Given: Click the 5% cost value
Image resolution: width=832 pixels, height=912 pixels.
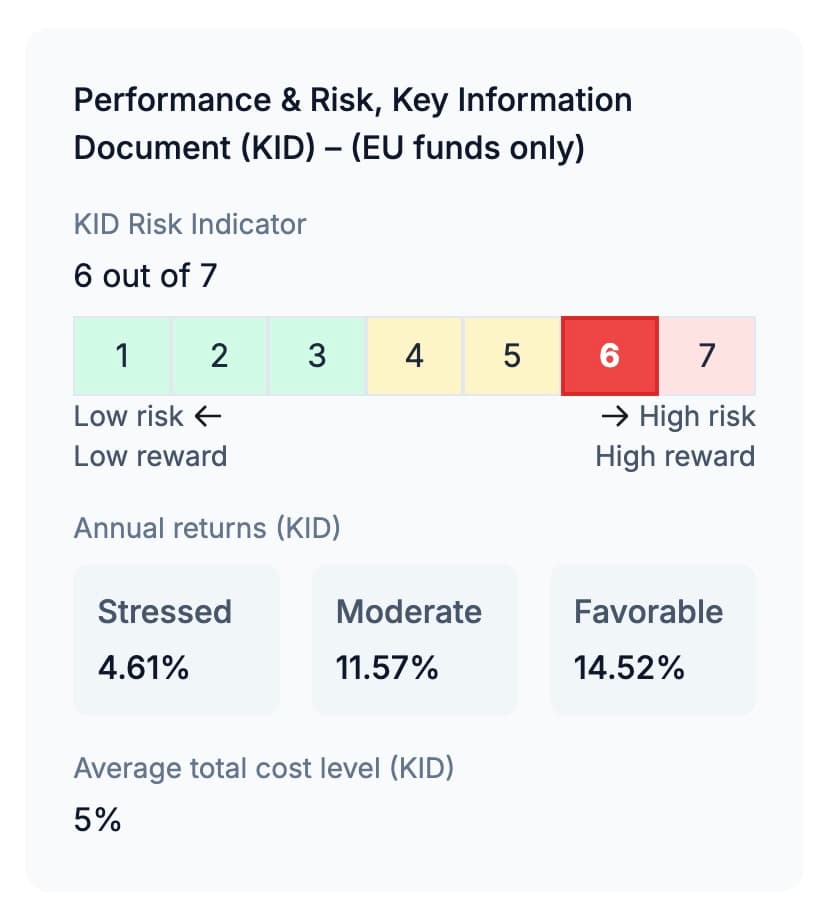Looking at the screenshot, I should [x=97, y=818].
